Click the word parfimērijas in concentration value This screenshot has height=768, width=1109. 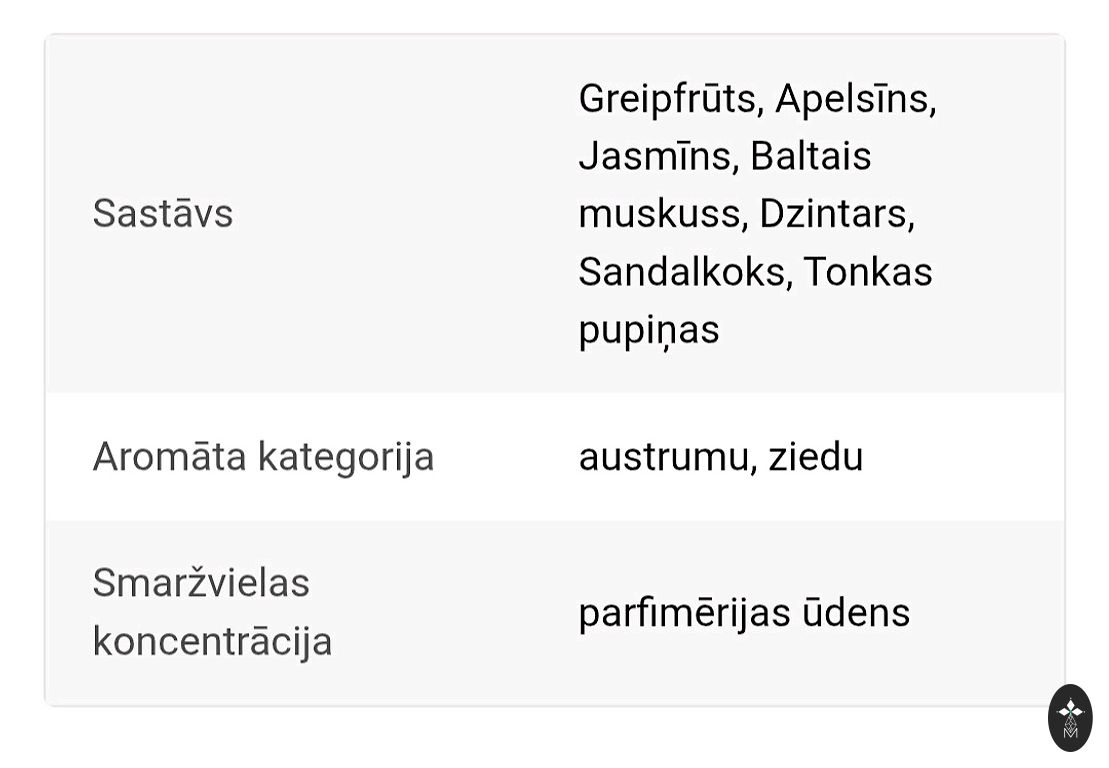tap(685, 613)
